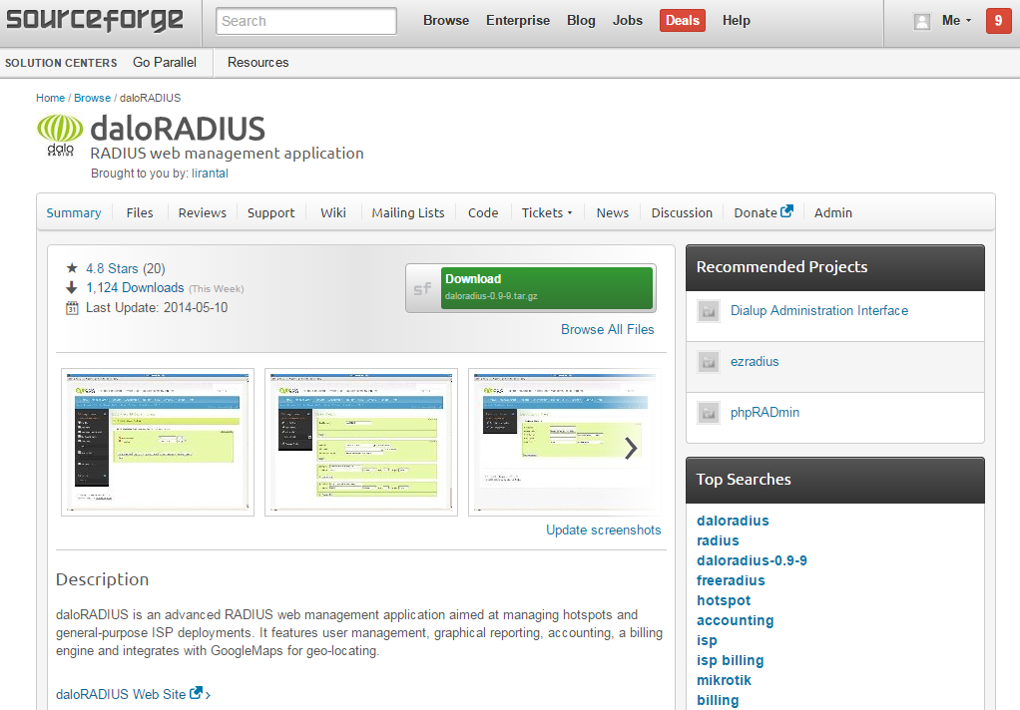The width and height of the screenshot is (1020, 710).
Task: Select the freeradius top search link
Action: pyautogui.click(x=731, y=580)
